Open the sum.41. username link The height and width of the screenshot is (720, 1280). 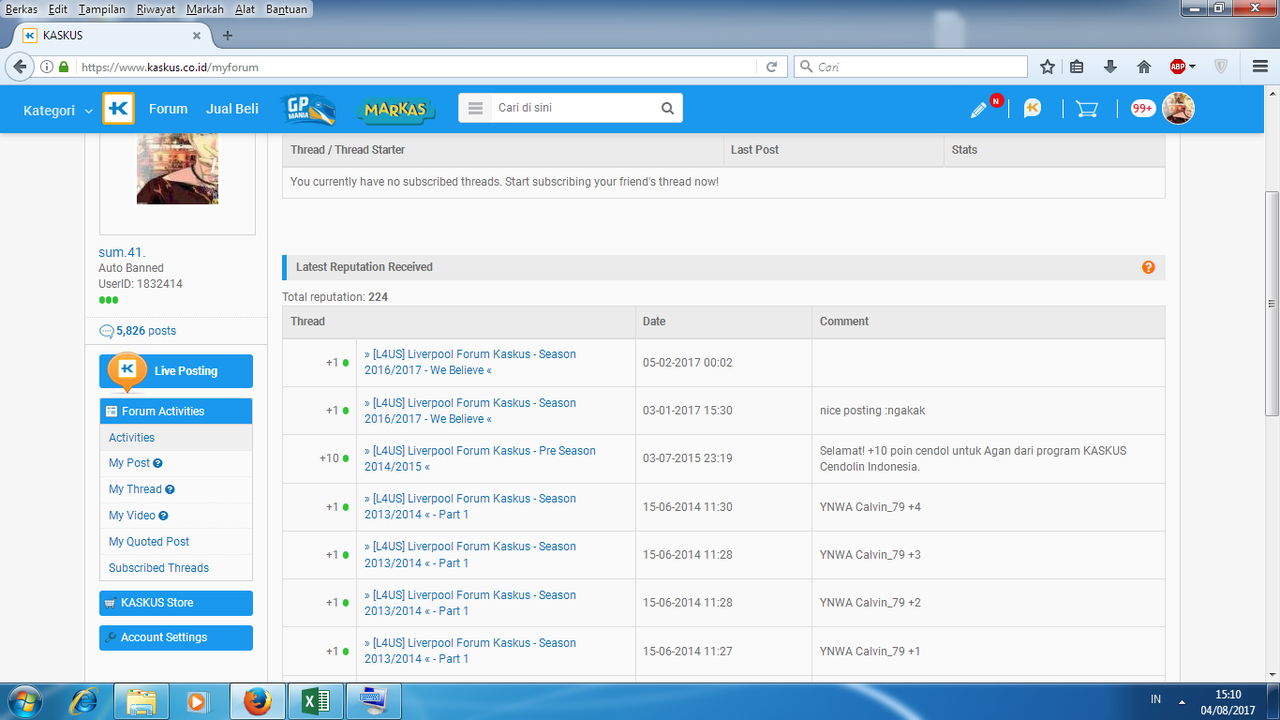(122, 252)
